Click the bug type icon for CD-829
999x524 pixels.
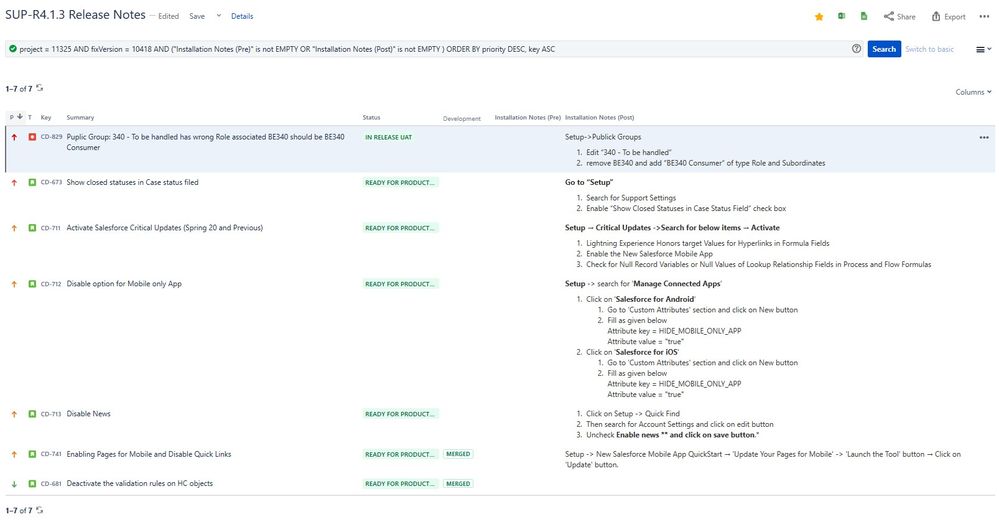click(32, 137)
